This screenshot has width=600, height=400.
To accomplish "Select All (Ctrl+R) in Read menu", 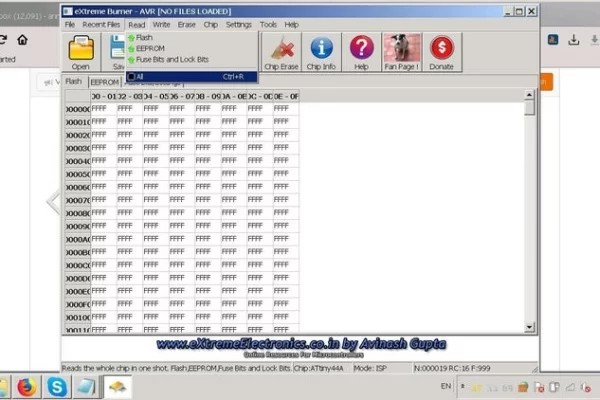I will pyautogui.click(x=192, y=77).
